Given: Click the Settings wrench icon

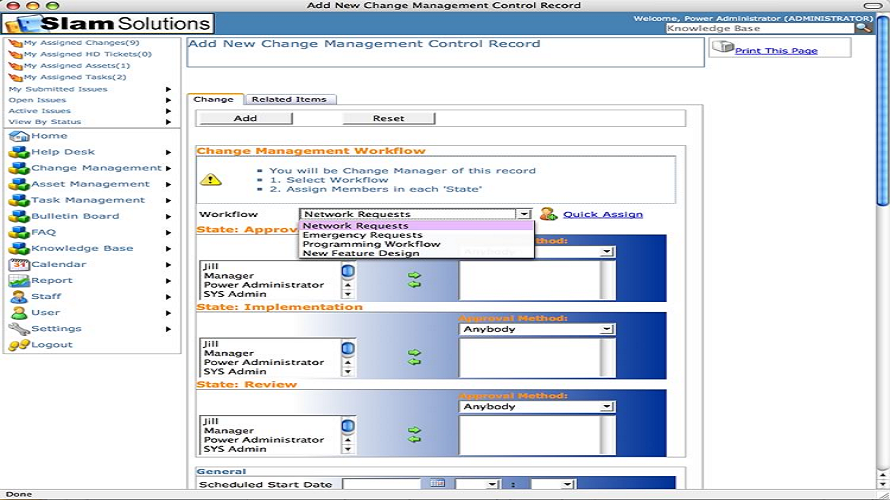Looking at the screenshot, I should 19,329.
